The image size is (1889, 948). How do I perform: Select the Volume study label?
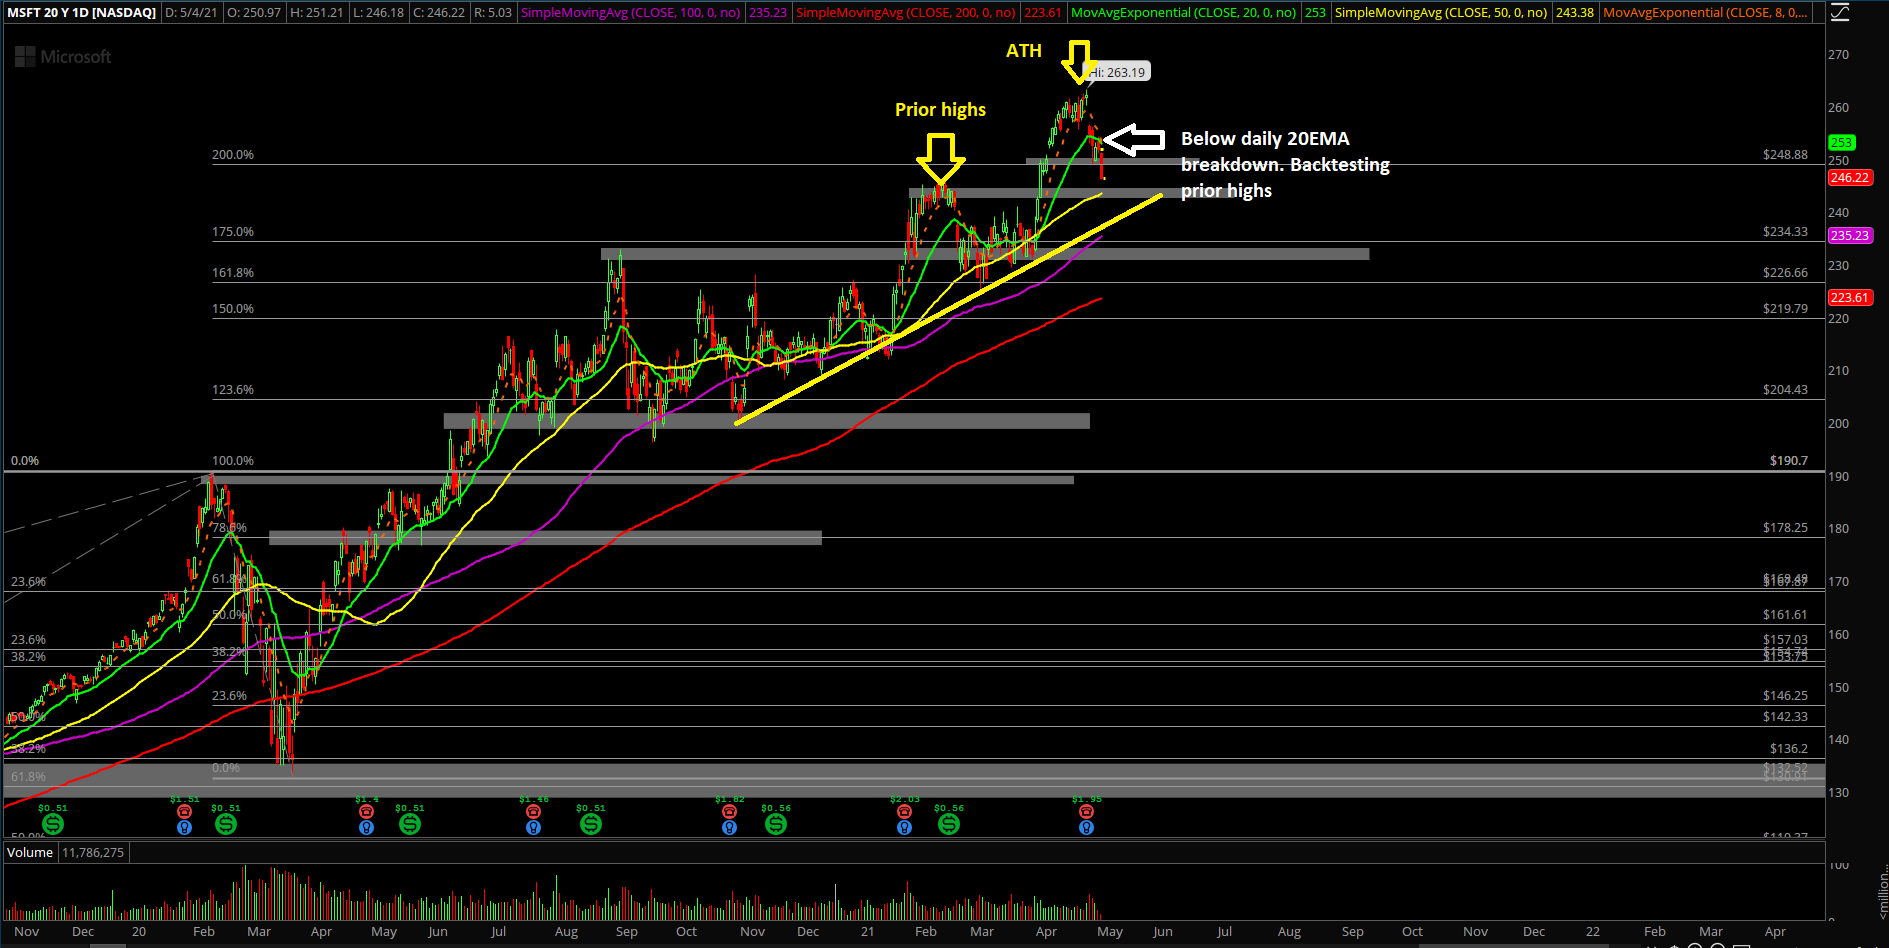pyautogui.click(x=30, y=852)
